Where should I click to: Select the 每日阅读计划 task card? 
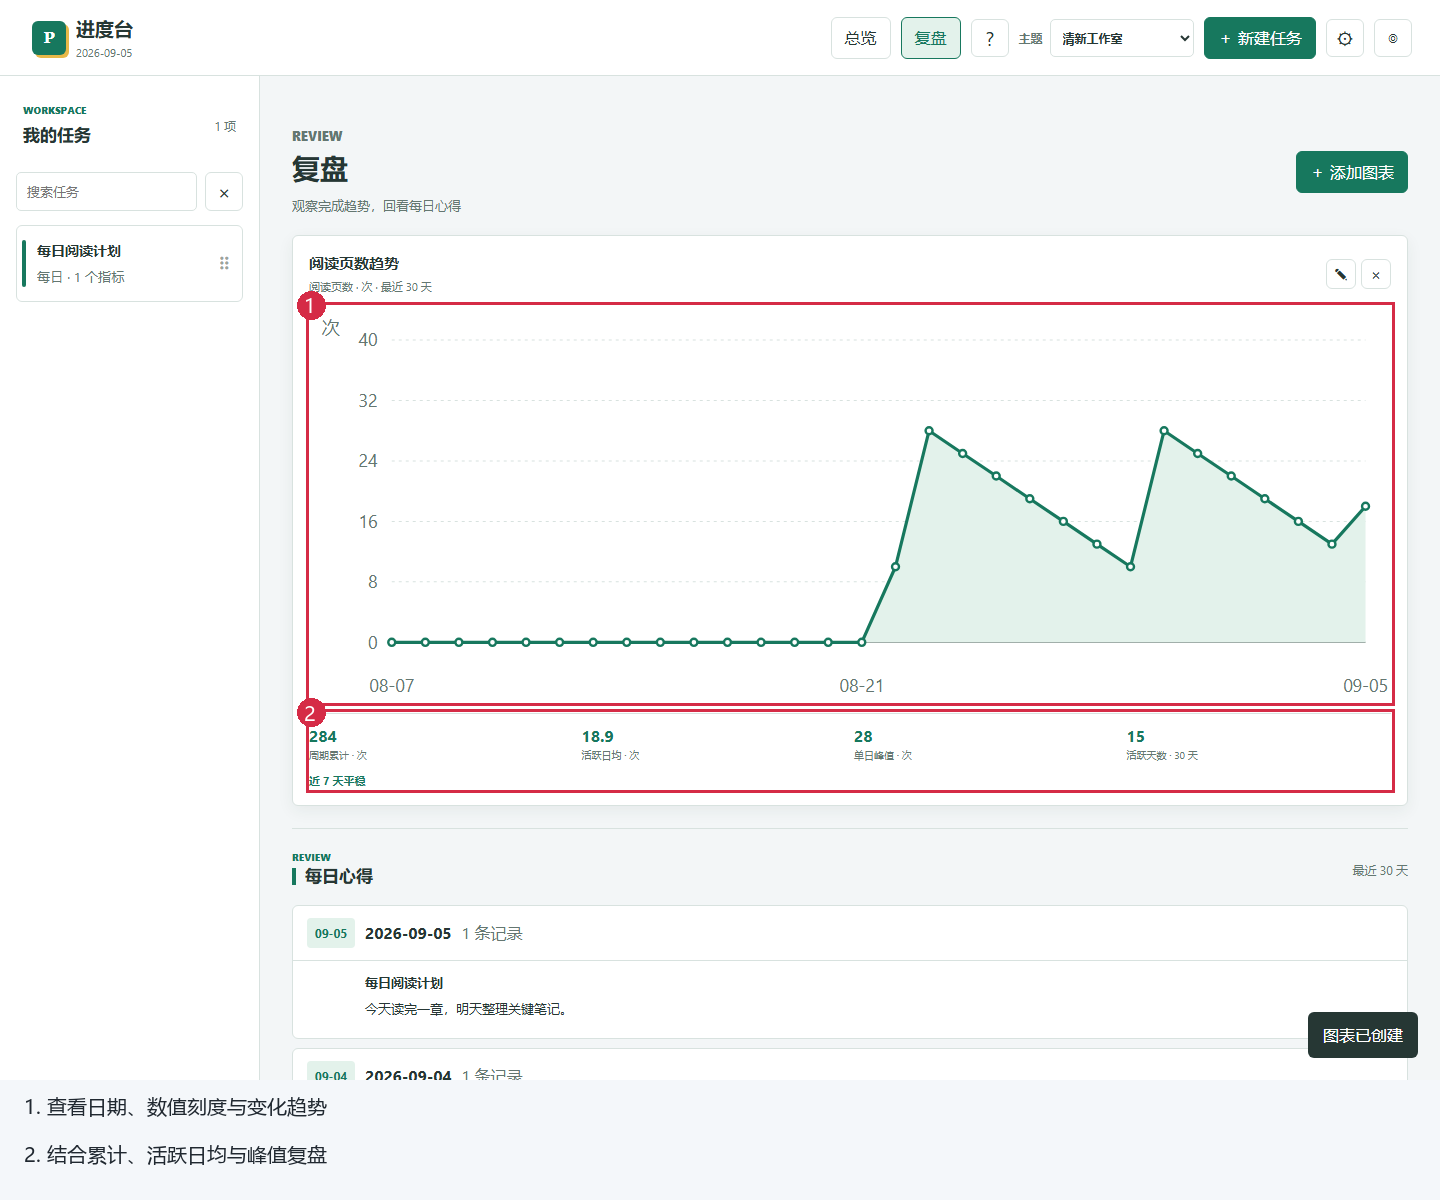coord(130,263)
